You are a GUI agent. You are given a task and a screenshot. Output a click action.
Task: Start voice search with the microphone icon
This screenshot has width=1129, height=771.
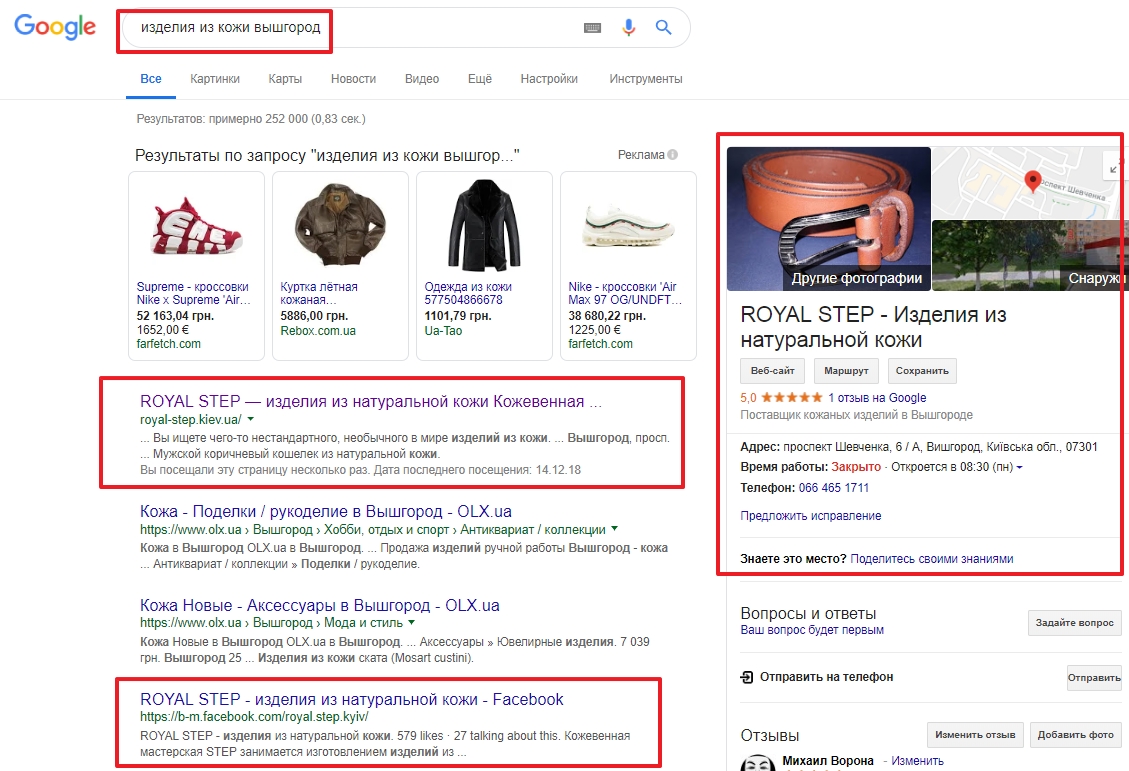[x=629, y=27]
